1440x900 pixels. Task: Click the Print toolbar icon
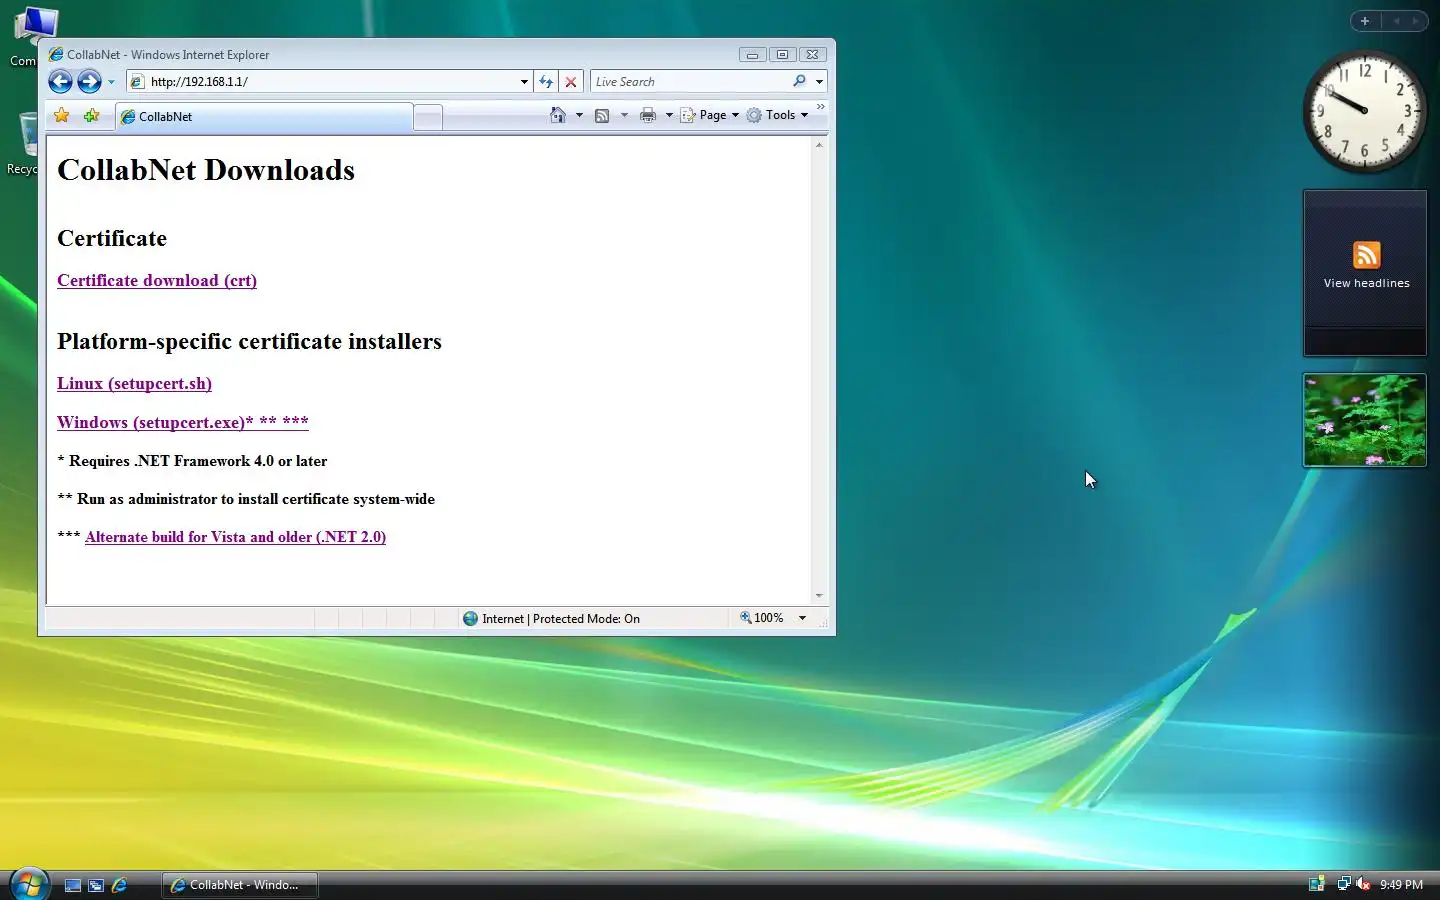pyautogui.click(x=648, y=115)
